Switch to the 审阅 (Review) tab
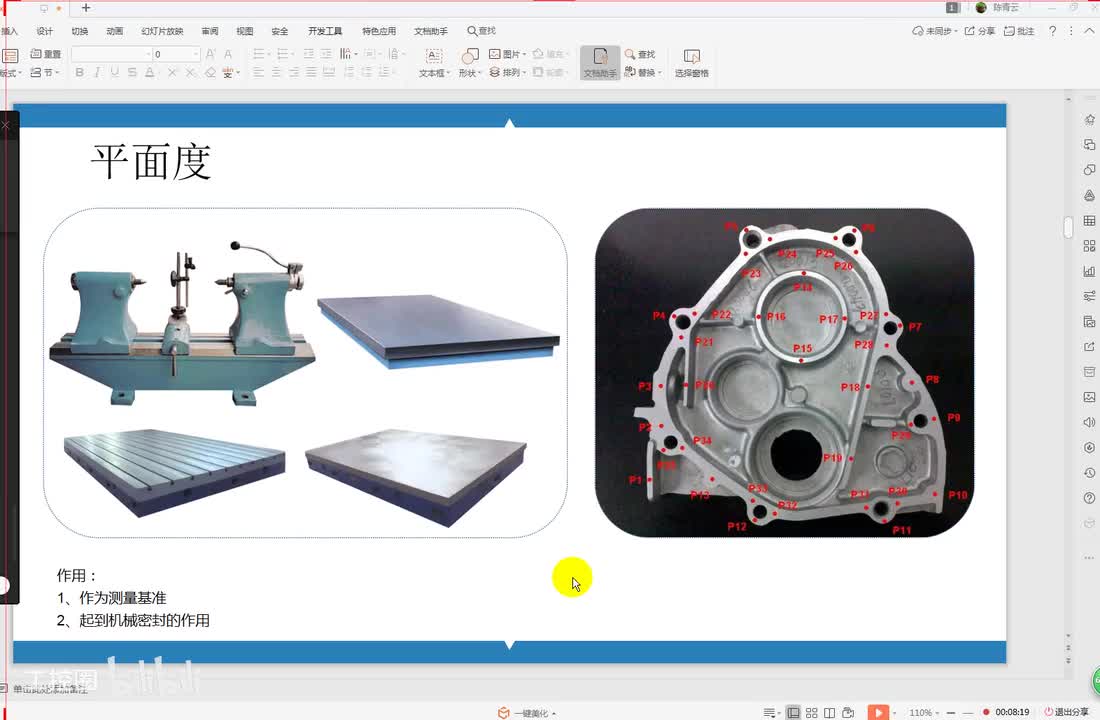This screenshot has width=1100, height=720. pyautogui.click(x=210, y=31)
